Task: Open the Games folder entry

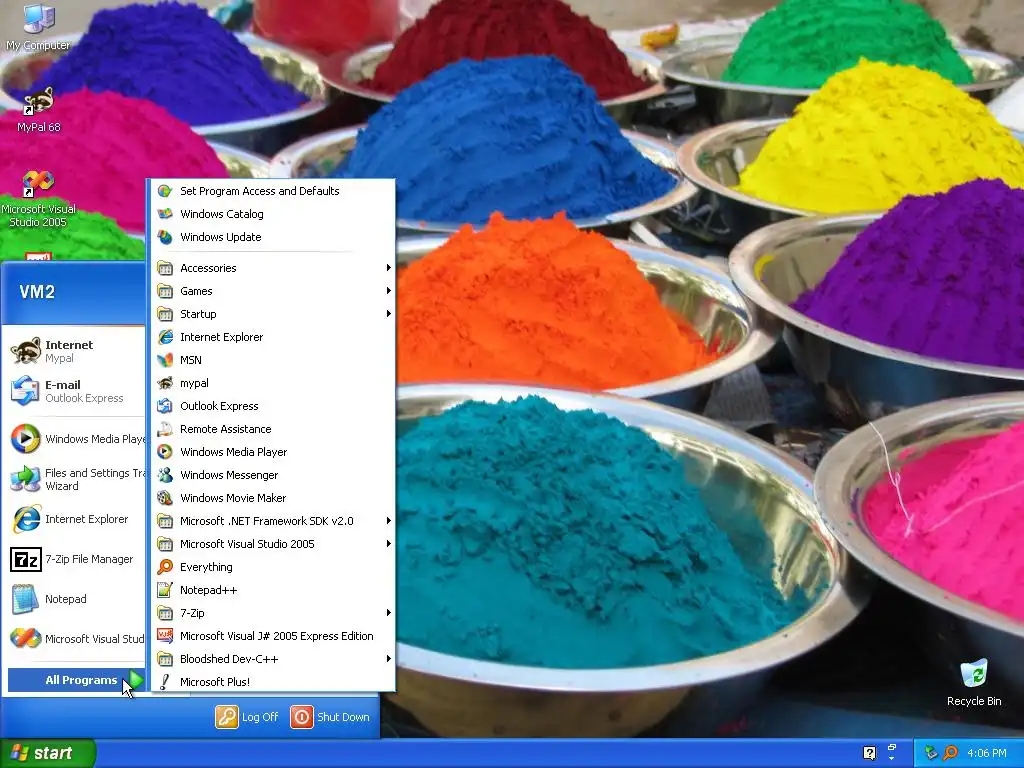Action: [x=274, y=291]
